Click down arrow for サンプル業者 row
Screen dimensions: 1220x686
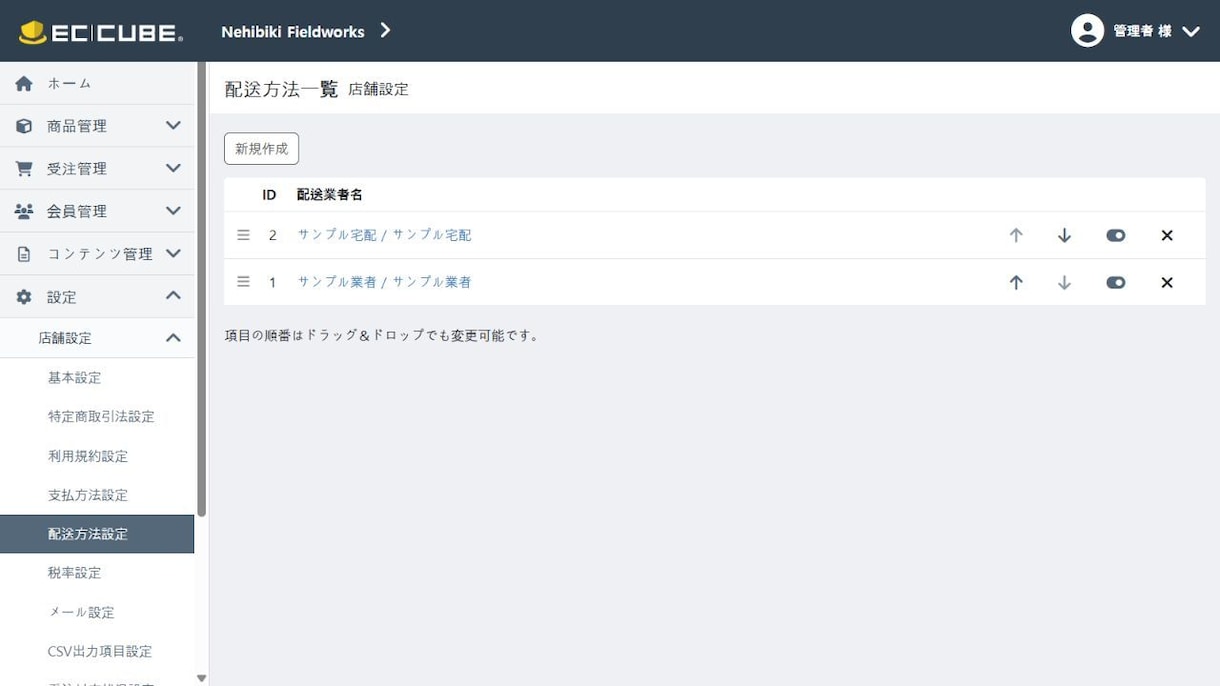point(1064,283)
